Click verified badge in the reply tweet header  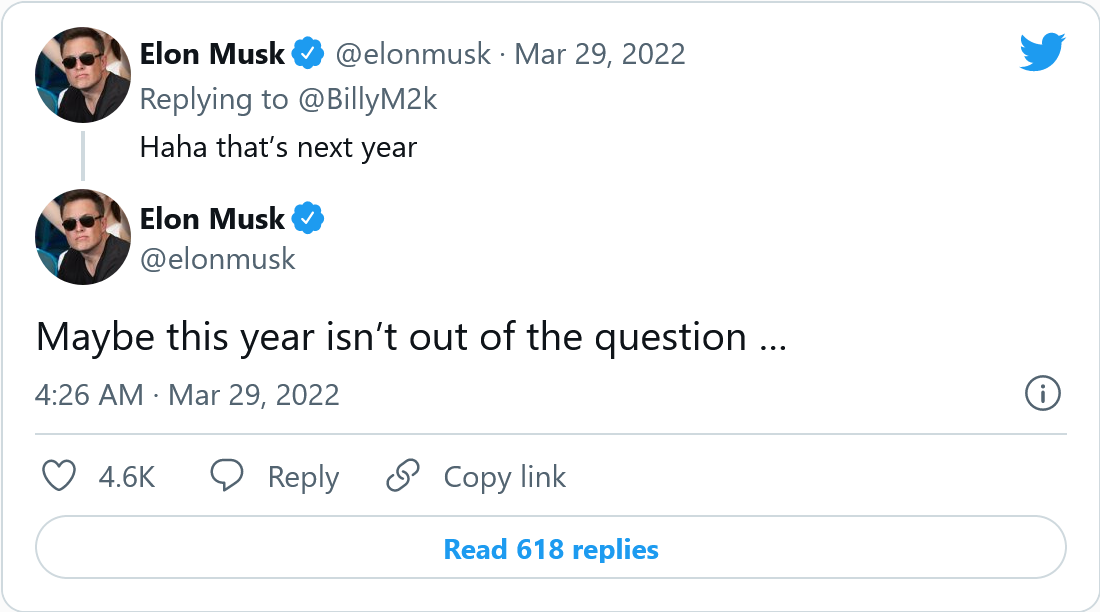coord(307,54)
